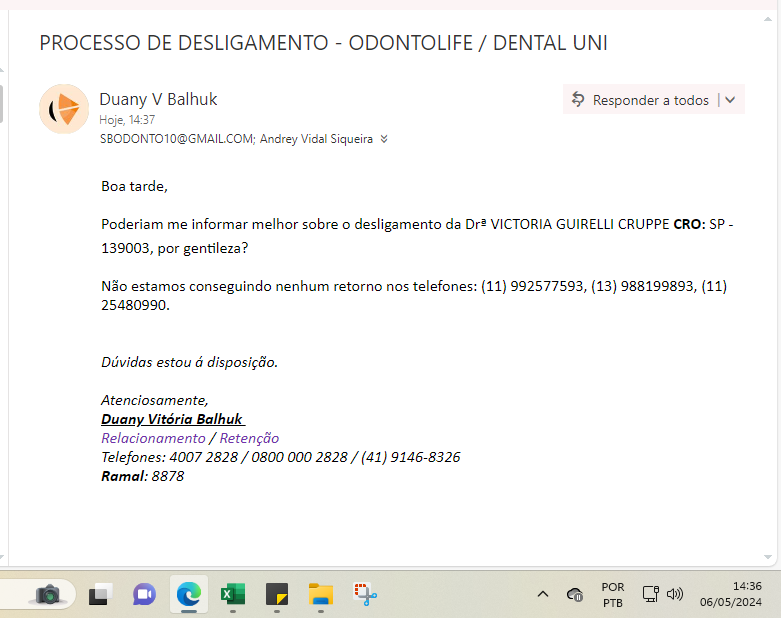781x618 pixels.
Task: Click the Retenção signature text
Action: [250, 438]
